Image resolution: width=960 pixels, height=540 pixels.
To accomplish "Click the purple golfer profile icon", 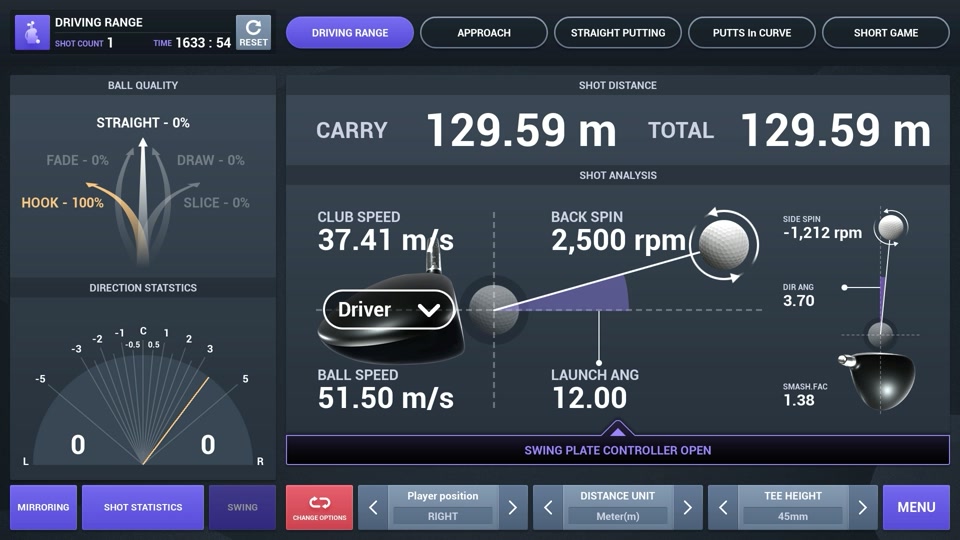I will 32,32.
